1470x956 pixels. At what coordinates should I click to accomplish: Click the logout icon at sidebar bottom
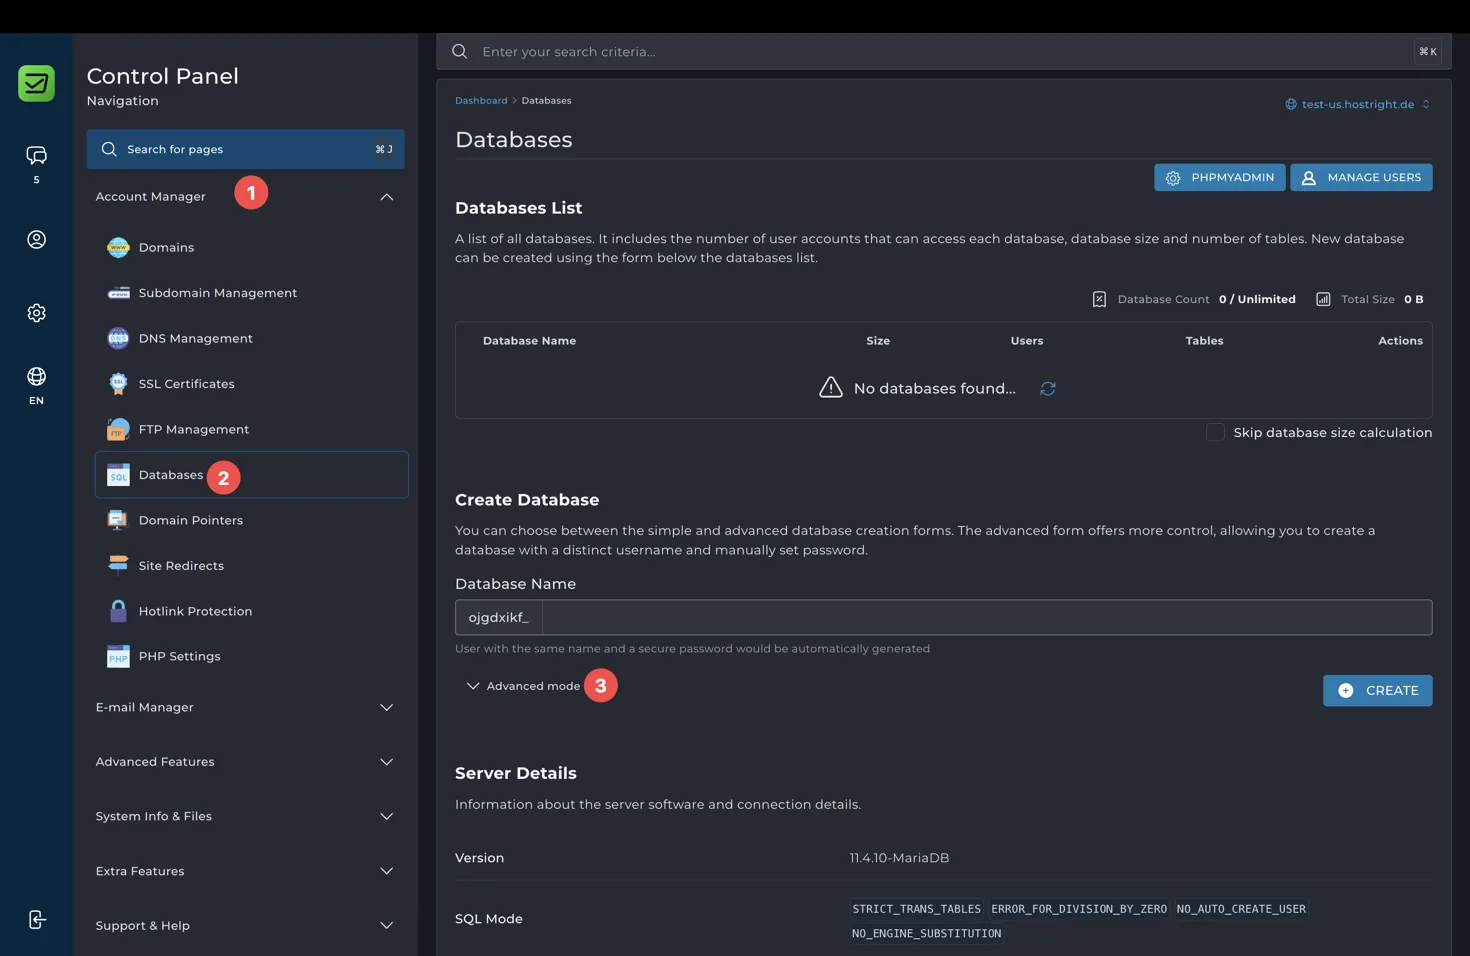(37, 920)
